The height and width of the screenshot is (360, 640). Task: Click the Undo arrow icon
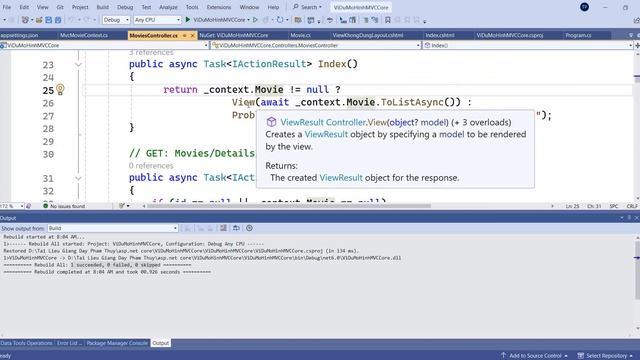pyautogui.click(x=71, y=20)
